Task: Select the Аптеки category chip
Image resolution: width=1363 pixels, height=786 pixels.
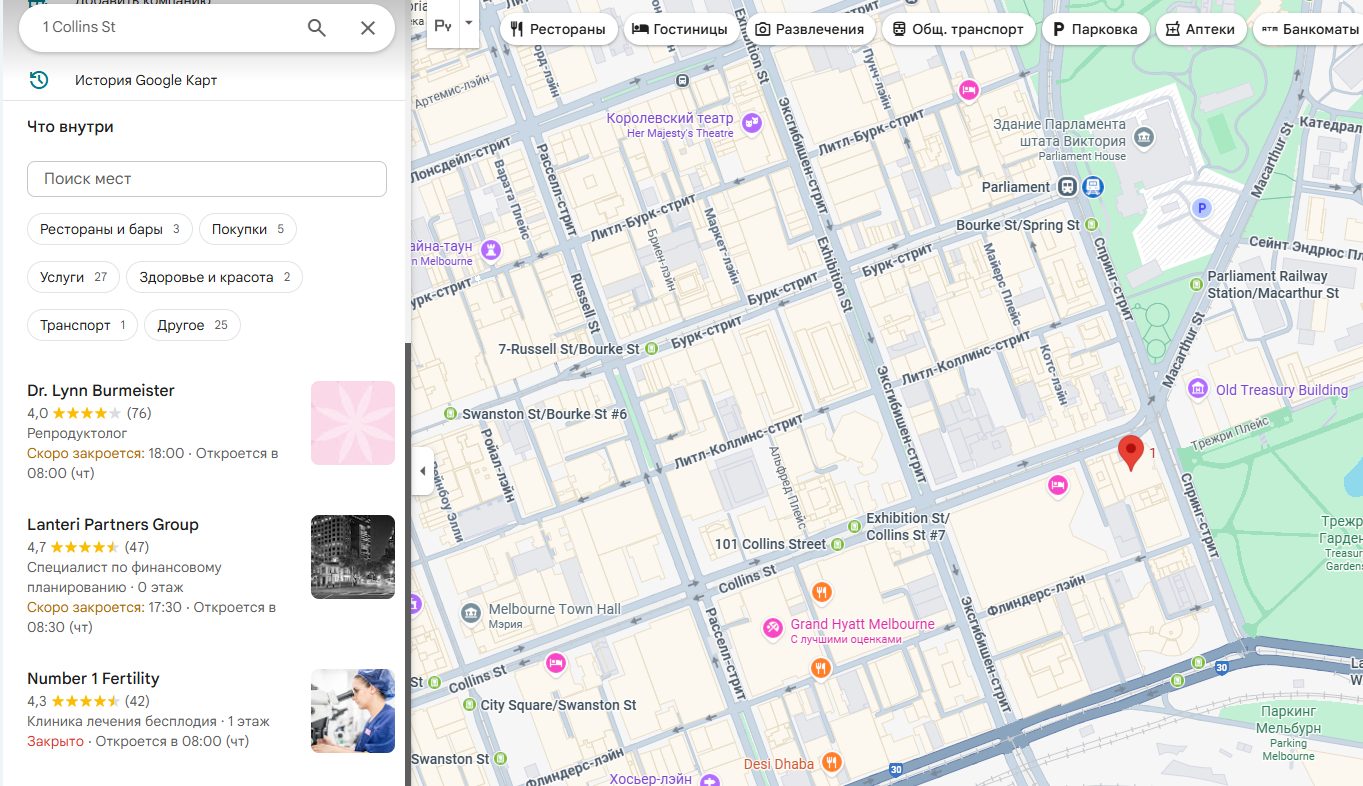Action: (x=1200, y=29)
